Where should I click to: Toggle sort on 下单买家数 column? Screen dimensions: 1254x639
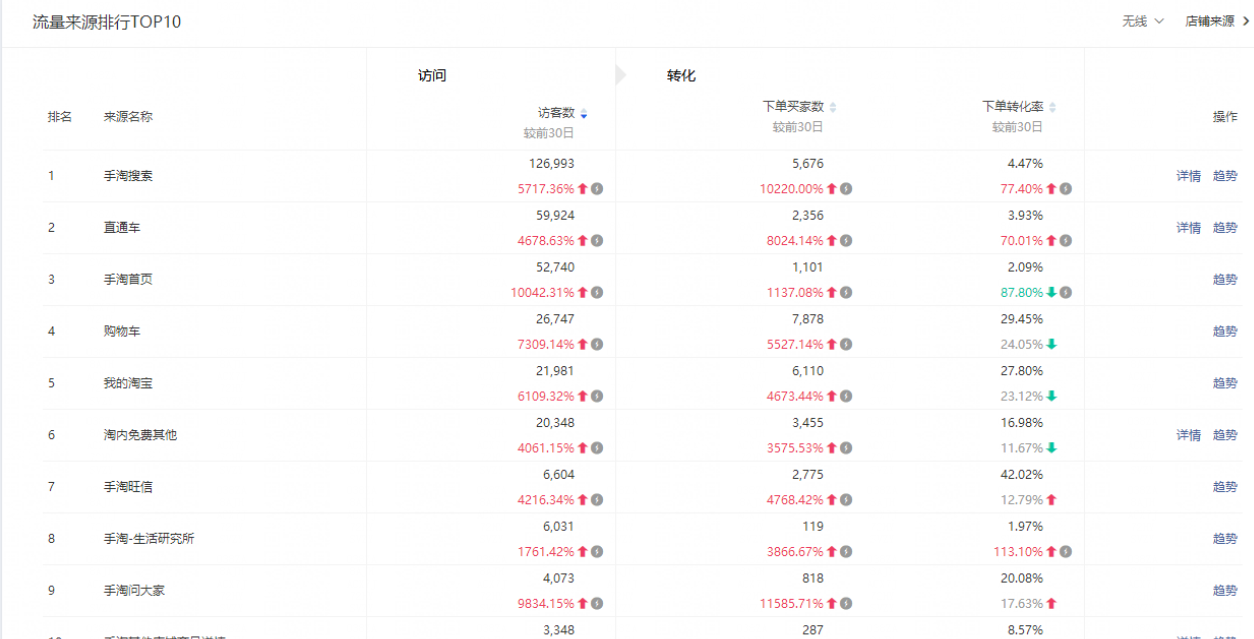[833, 107]
